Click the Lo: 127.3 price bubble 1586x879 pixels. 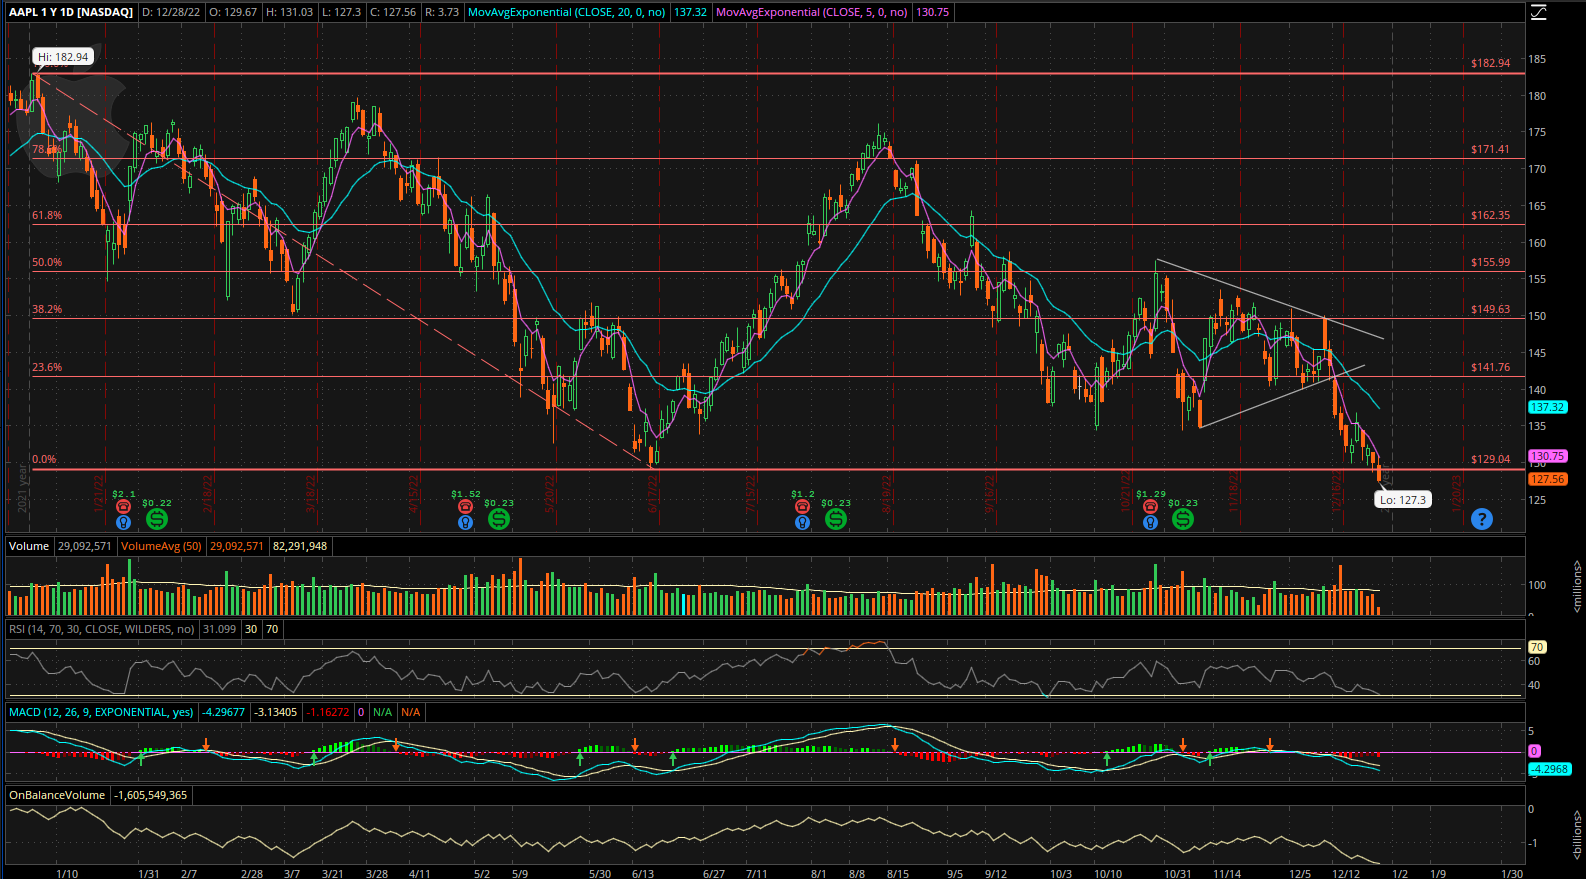click(1404, 500)
